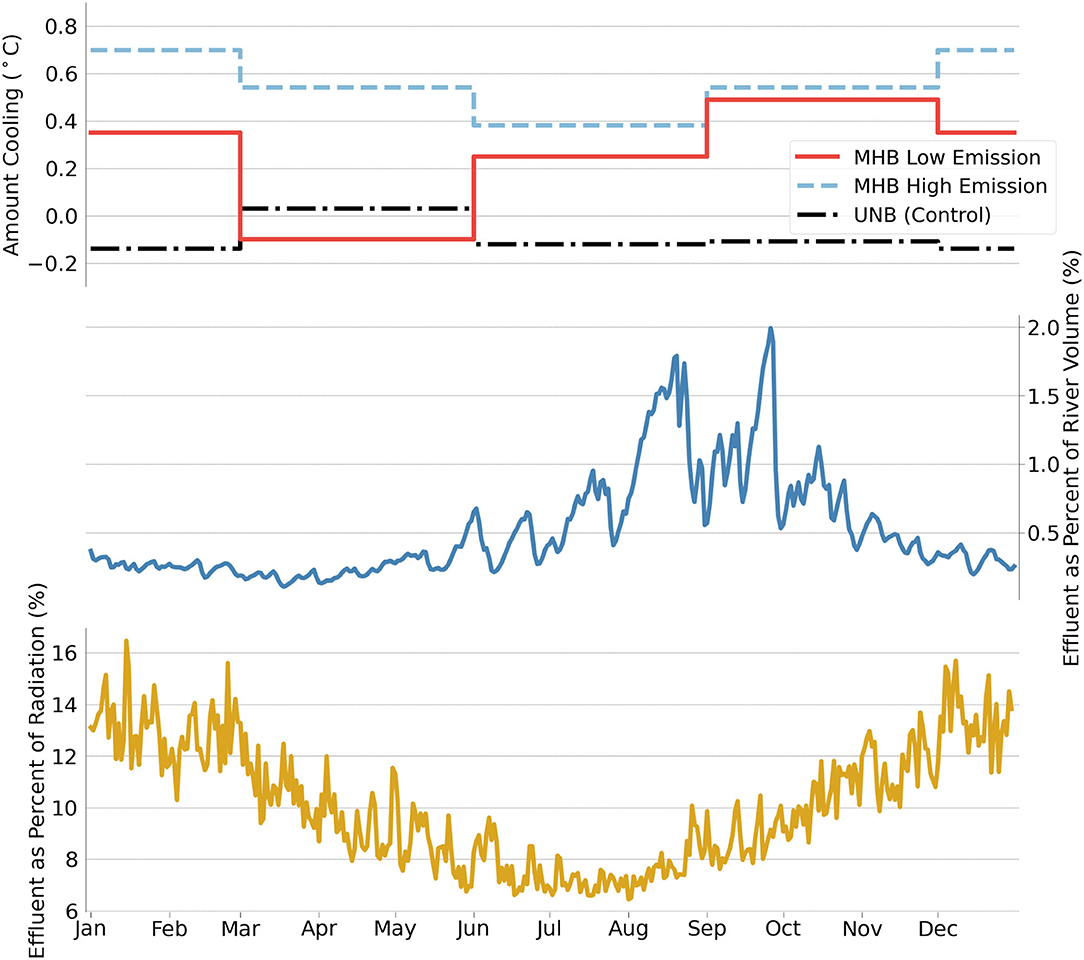Click the "Feb" month label
1084x960 pixels.
[x=169, y=929]
